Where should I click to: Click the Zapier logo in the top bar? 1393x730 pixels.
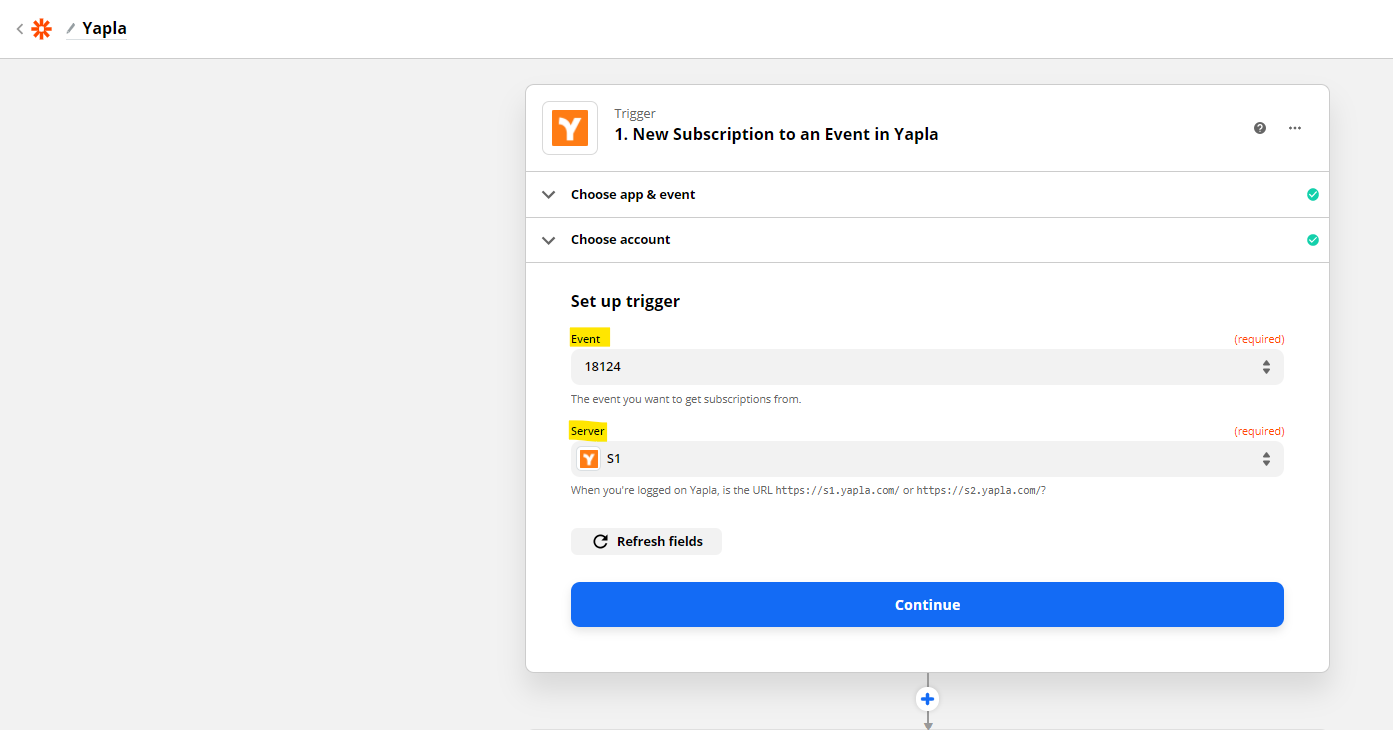click(40, 28)
